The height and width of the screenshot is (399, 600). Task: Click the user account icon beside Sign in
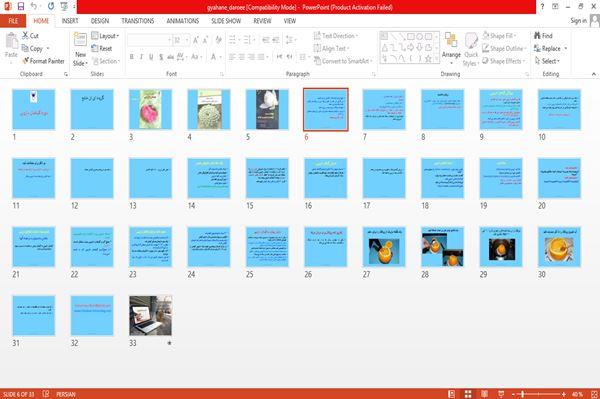594,21
